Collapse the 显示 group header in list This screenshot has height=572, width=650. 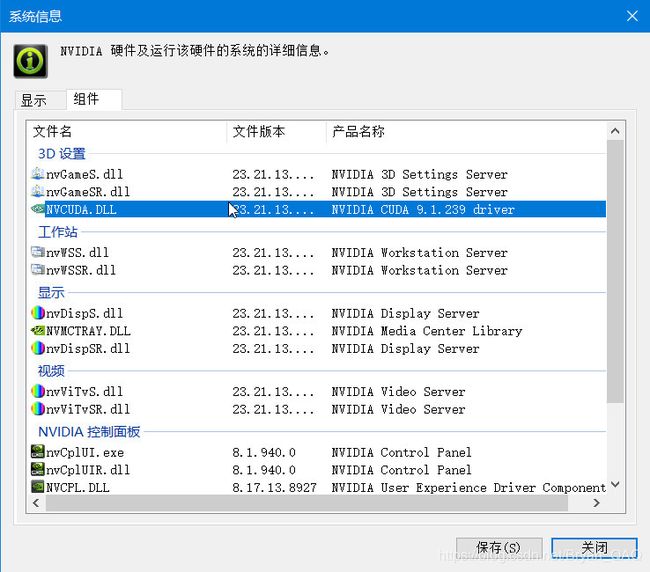51,293
